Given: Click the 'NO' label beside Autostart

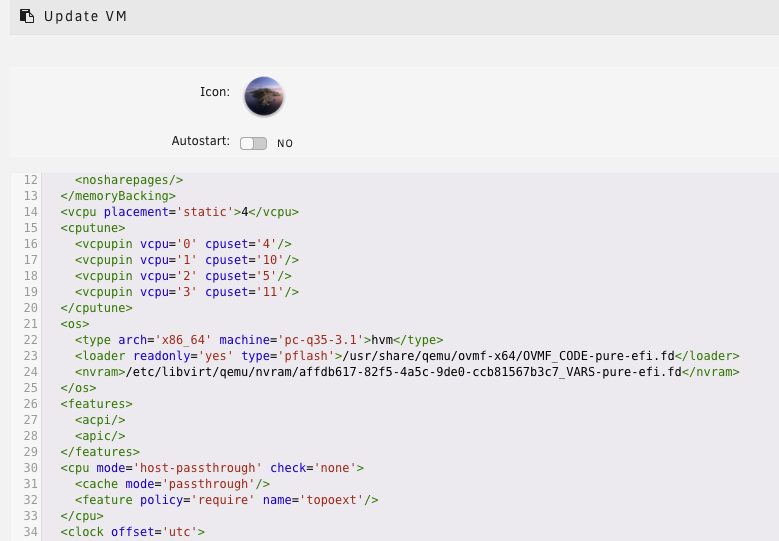Looking at the screenshot, I should point(285,144).
